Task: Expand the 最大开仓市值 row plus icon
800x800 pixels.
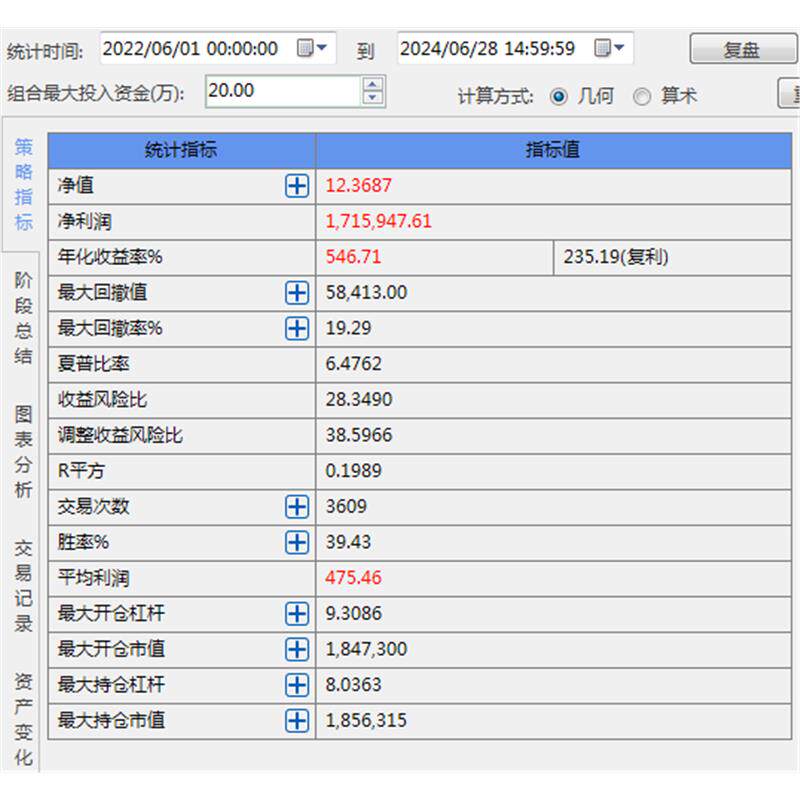Action: [296, 649]
